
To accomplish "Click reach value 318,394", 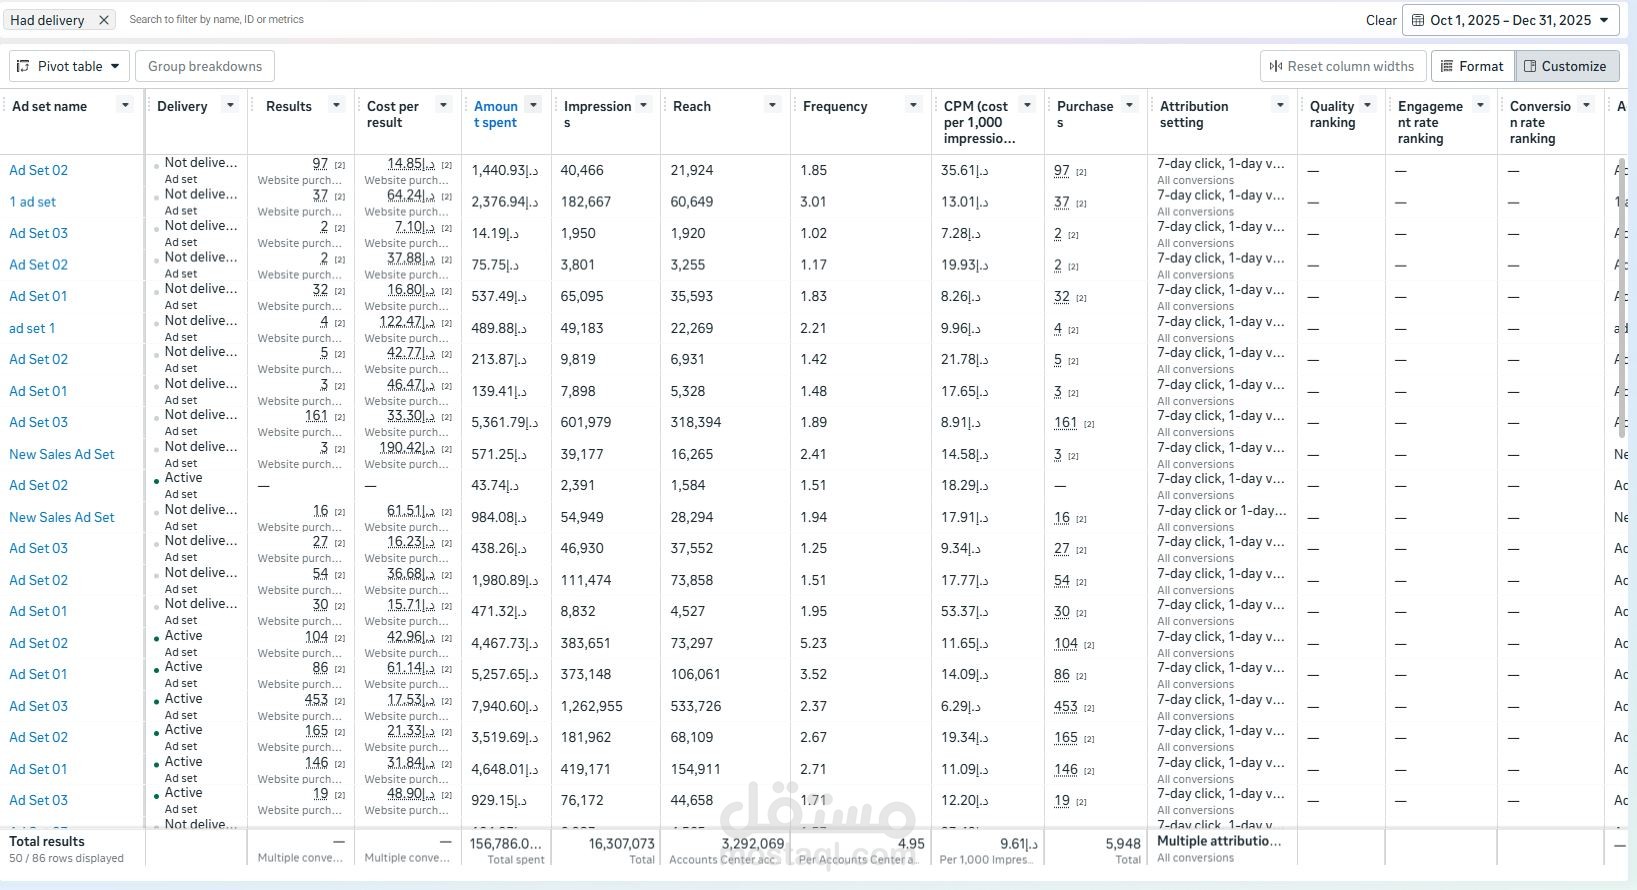I will click(x=696, y=422).
